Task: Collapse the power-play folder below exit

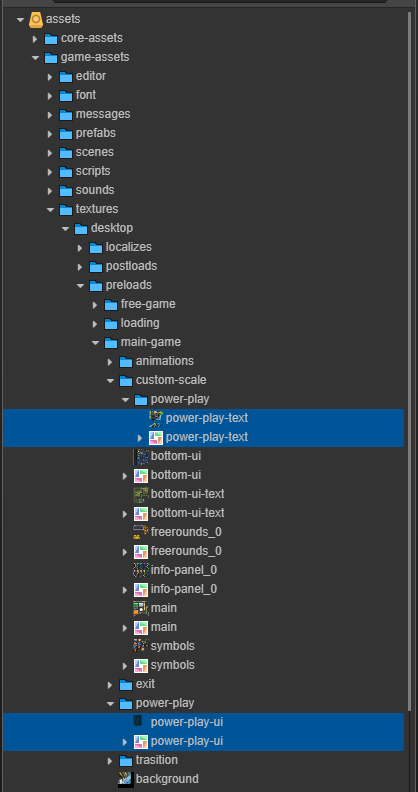Action: 111,703
